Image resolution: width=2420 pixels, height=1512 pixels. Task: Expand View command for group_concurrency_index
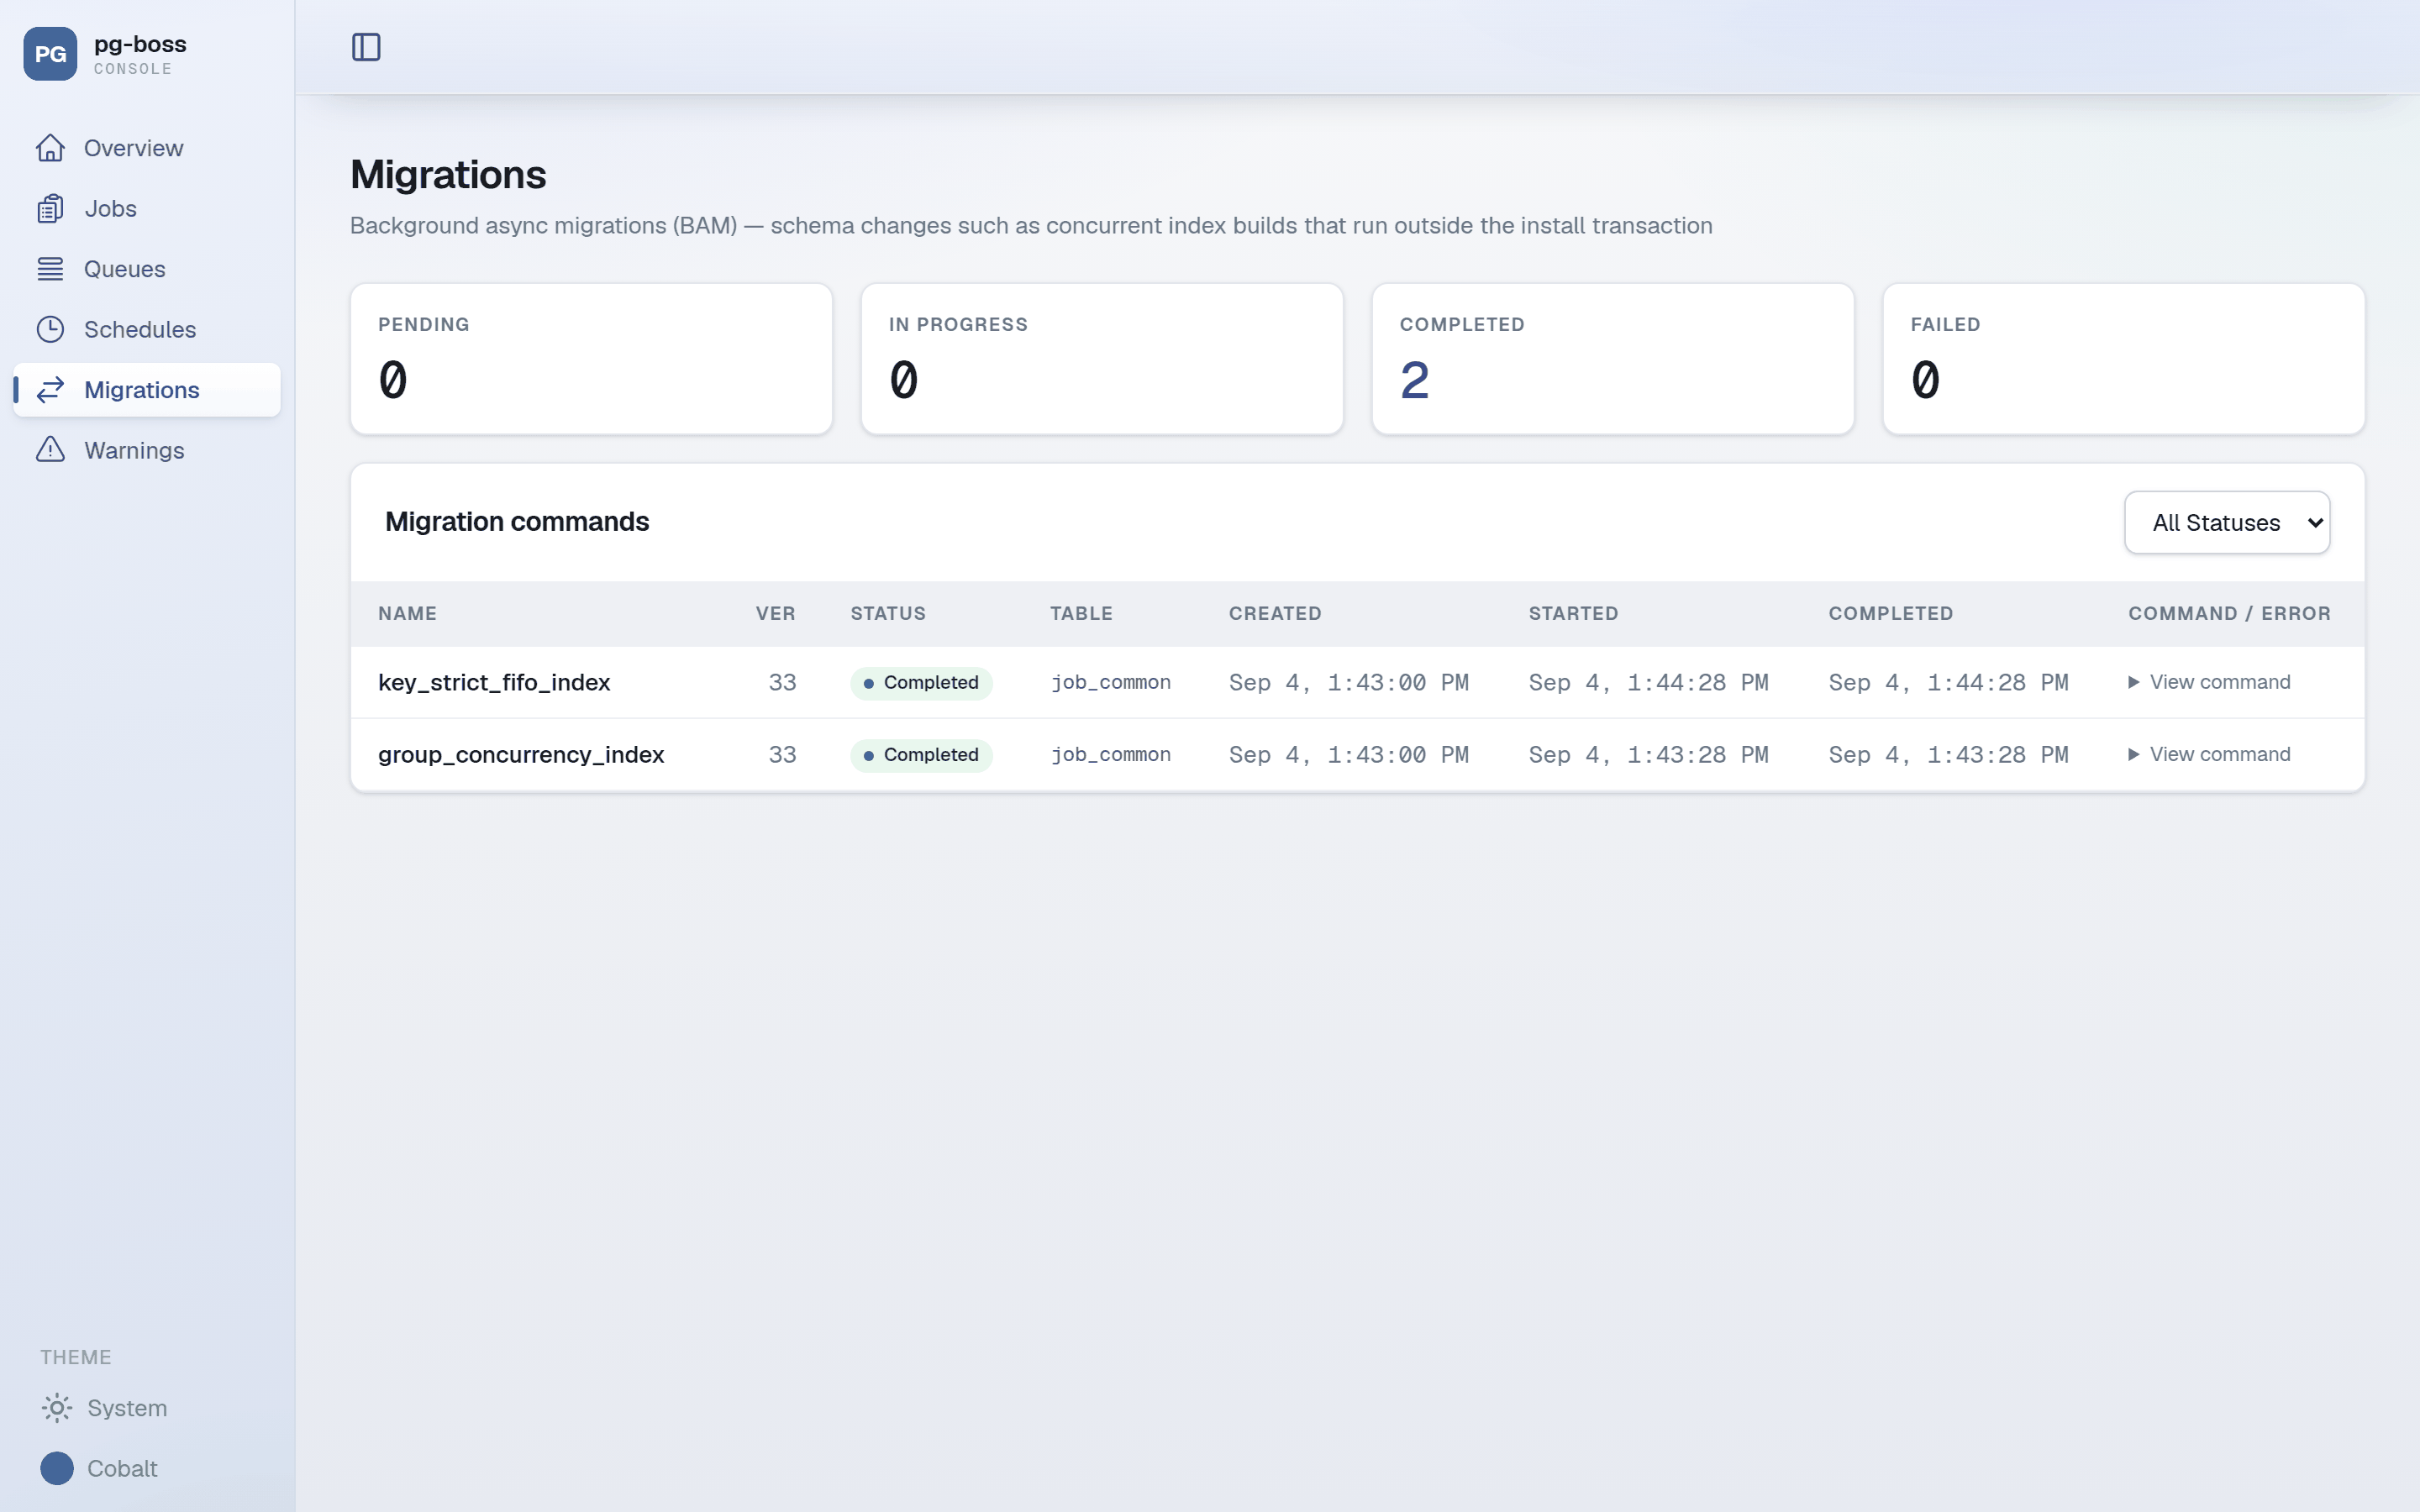pyautogui.click(x=2208, y=754)
